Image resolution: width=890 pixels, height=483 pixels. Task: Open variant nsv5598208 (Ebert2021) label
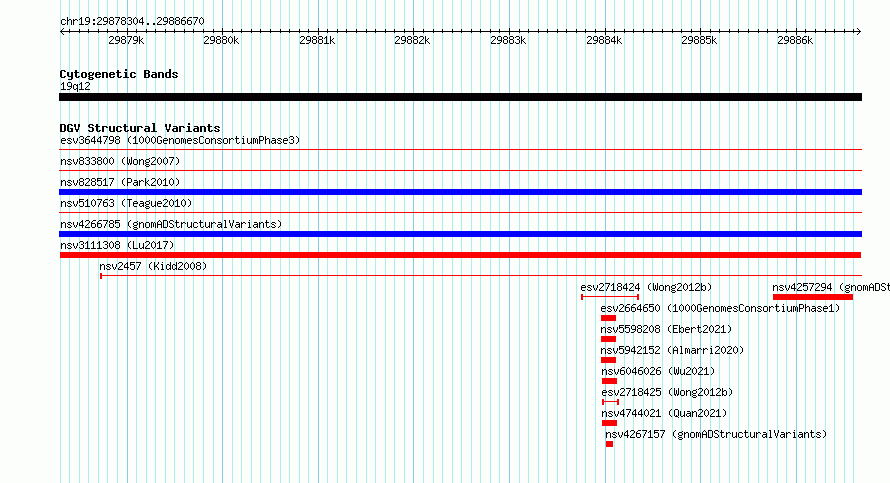[x=666, y=329]
